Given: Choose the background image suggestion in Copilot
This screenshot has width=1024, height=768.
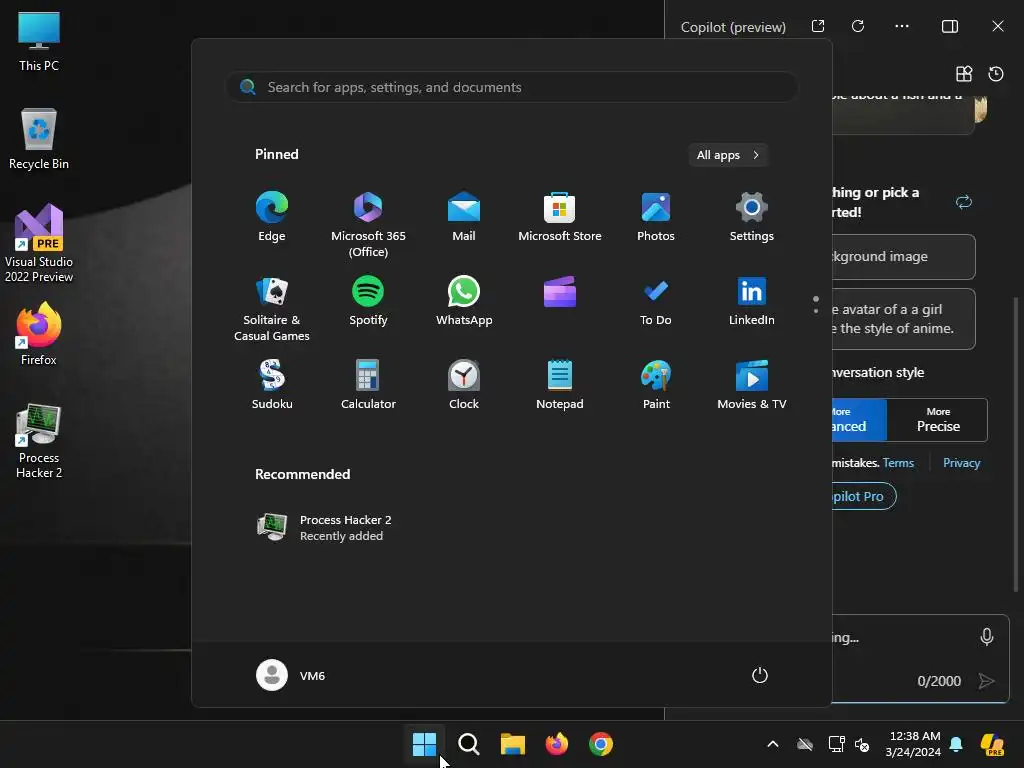Looking at the screenshot, I should (904, 257).
